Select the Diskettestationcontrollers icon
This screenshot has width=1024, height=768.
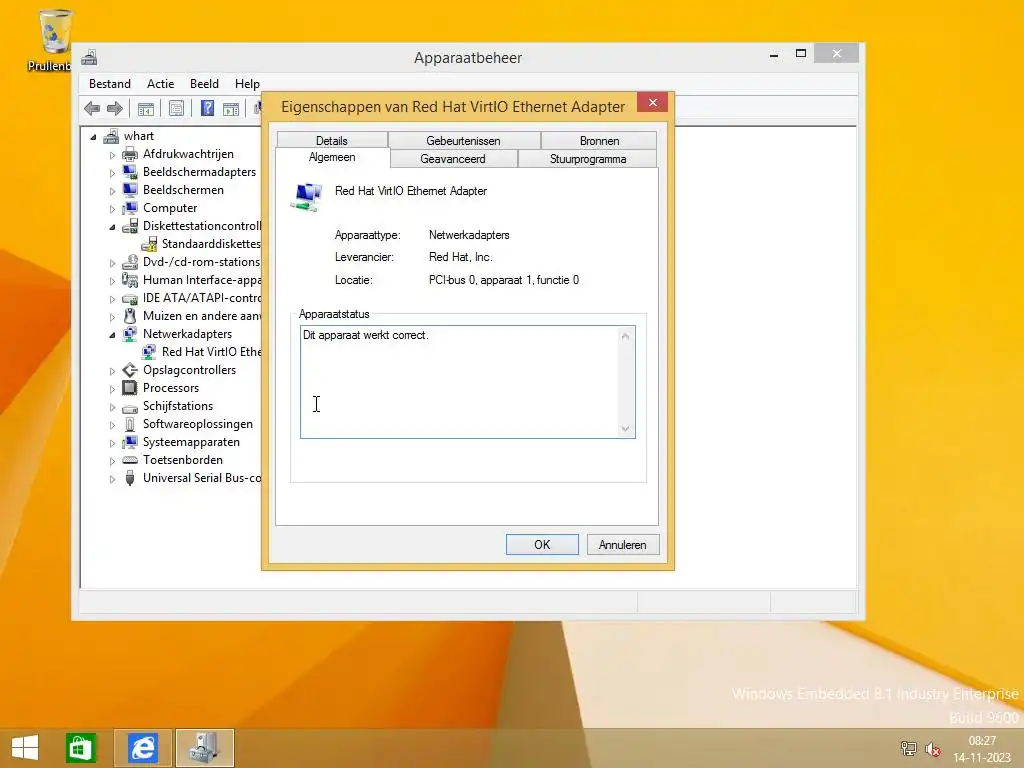[x=130, y=226]
